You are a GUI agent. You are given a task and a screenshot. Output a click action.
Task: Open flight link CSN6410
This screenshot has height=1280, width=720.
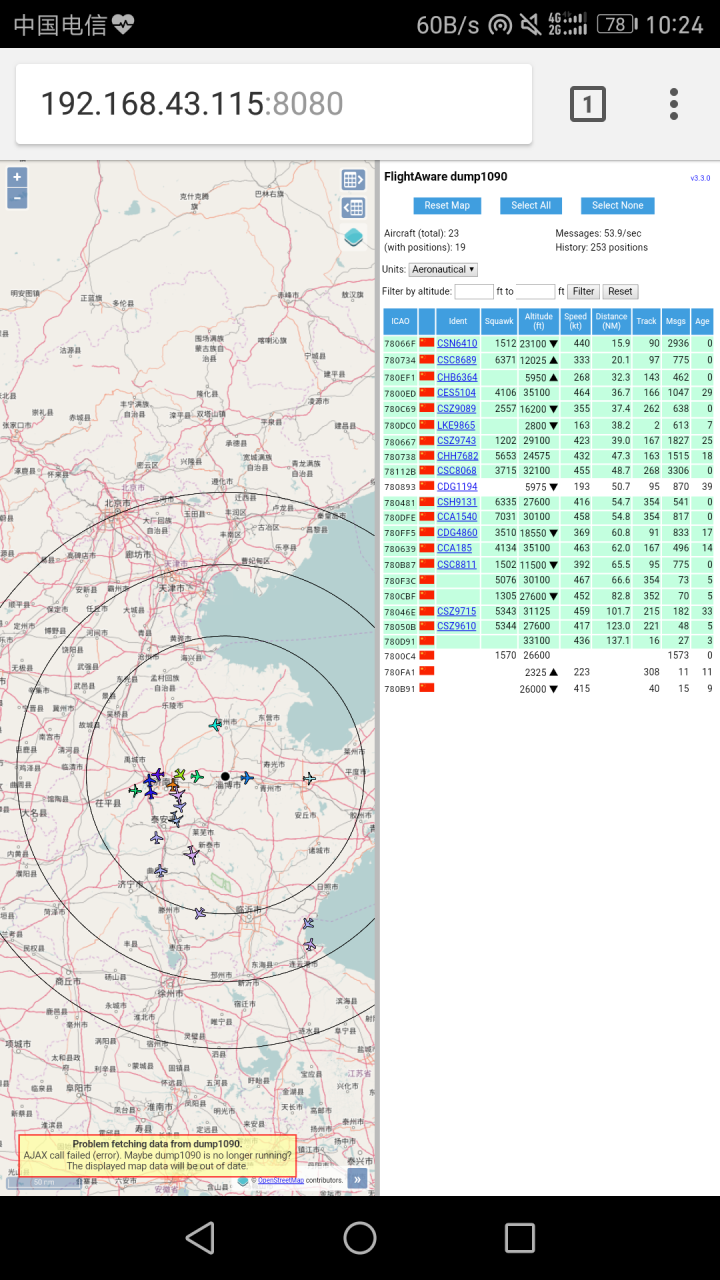coord(457,343)
